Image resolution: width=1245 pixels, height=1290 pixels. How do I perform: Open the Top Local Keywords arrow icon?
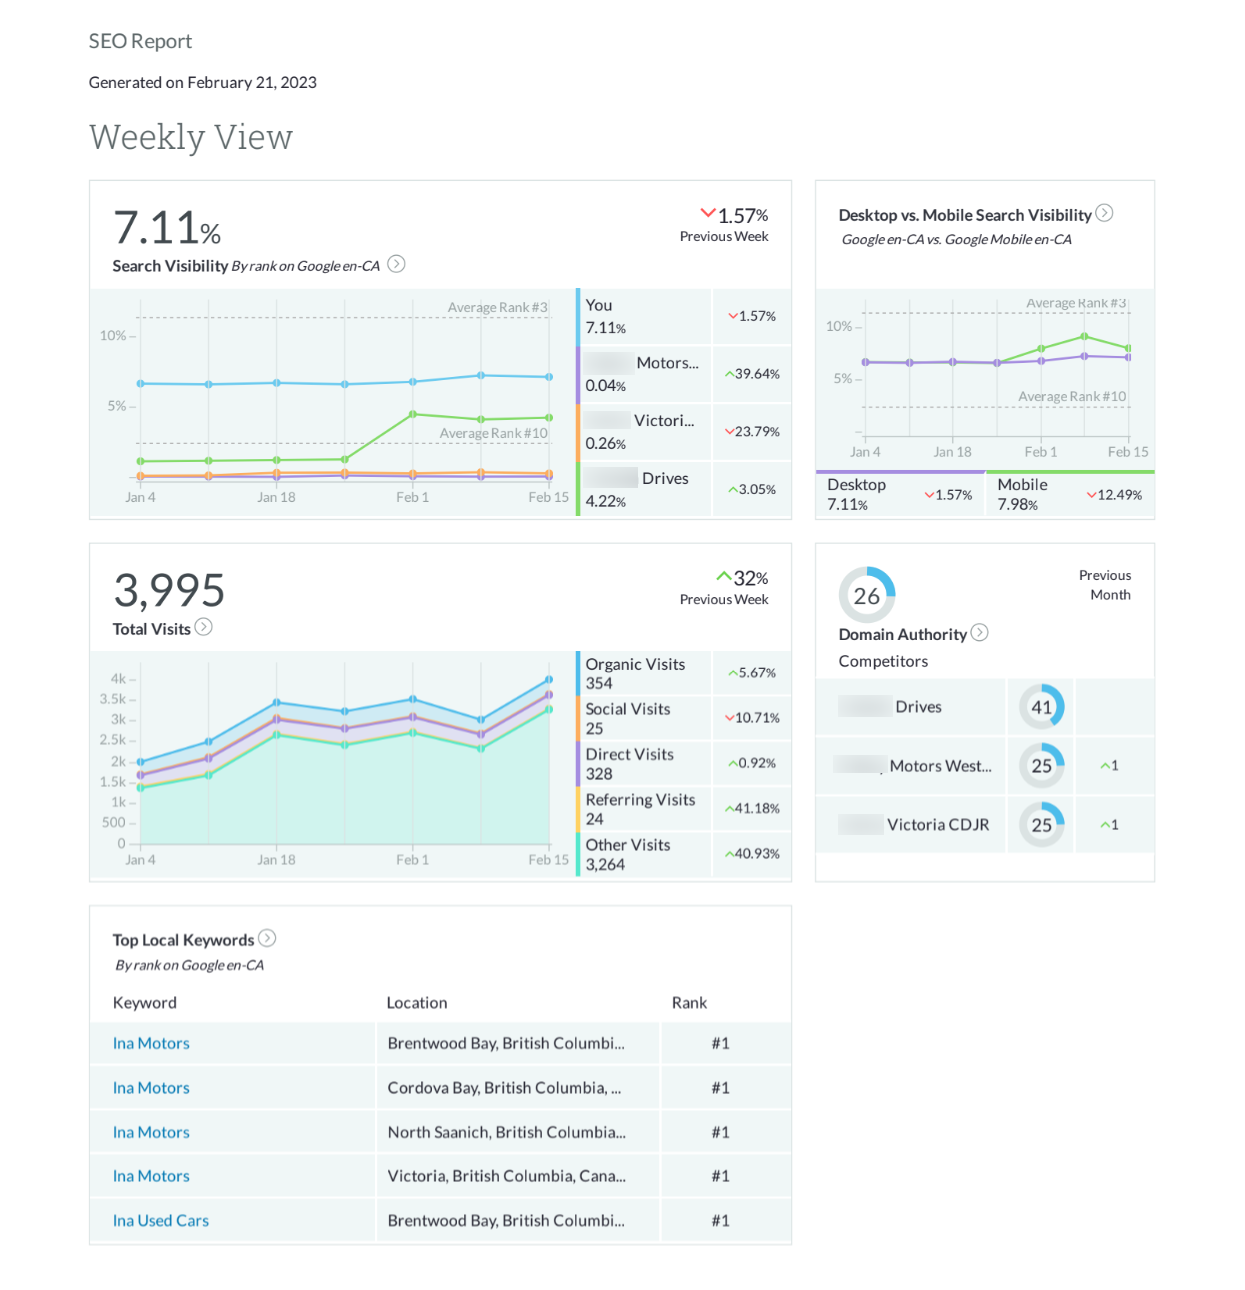pos(267,938)
